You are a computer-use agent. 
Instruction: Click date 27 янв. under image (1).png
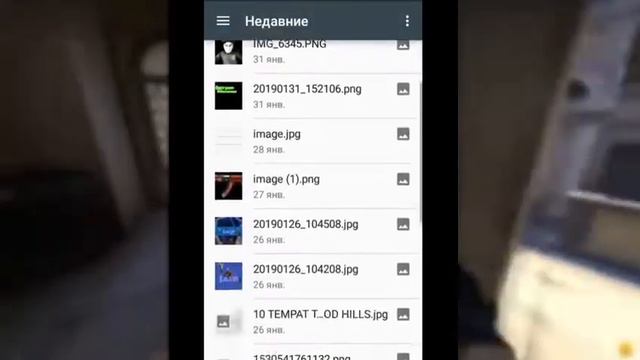(269, 195)
